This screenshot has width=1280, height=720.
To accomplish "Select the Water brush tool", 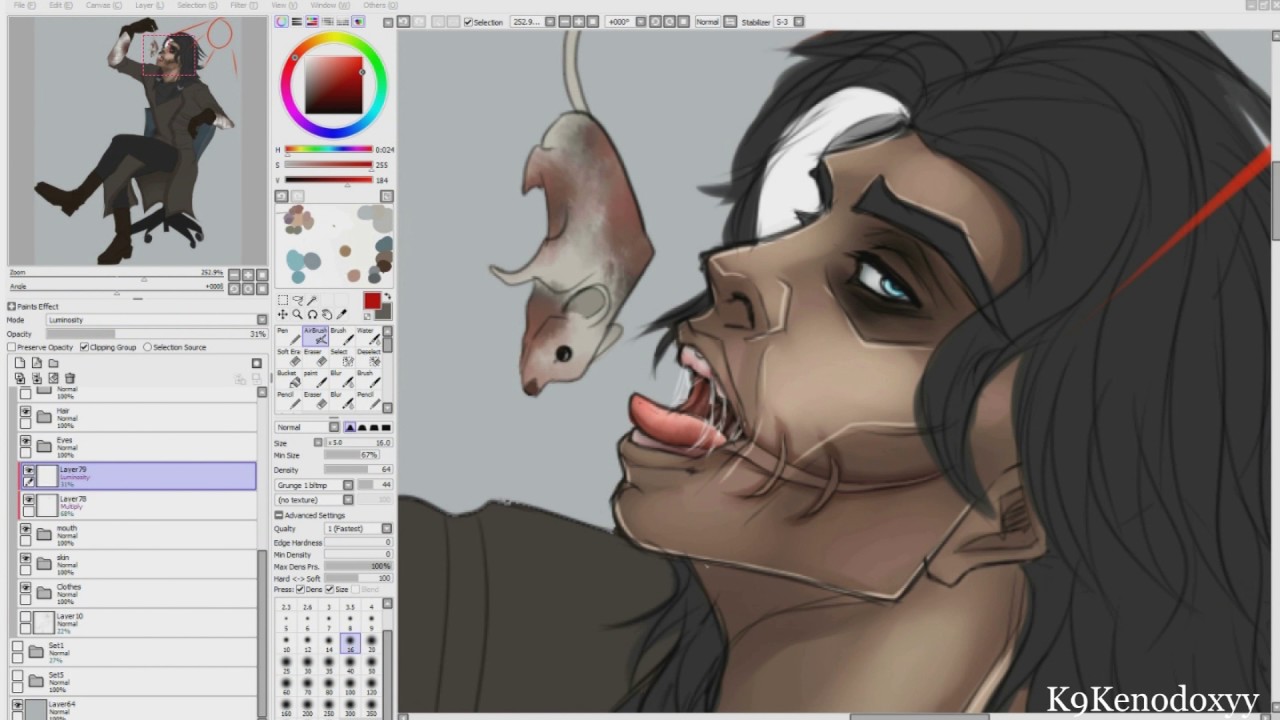I will point(369,336).
